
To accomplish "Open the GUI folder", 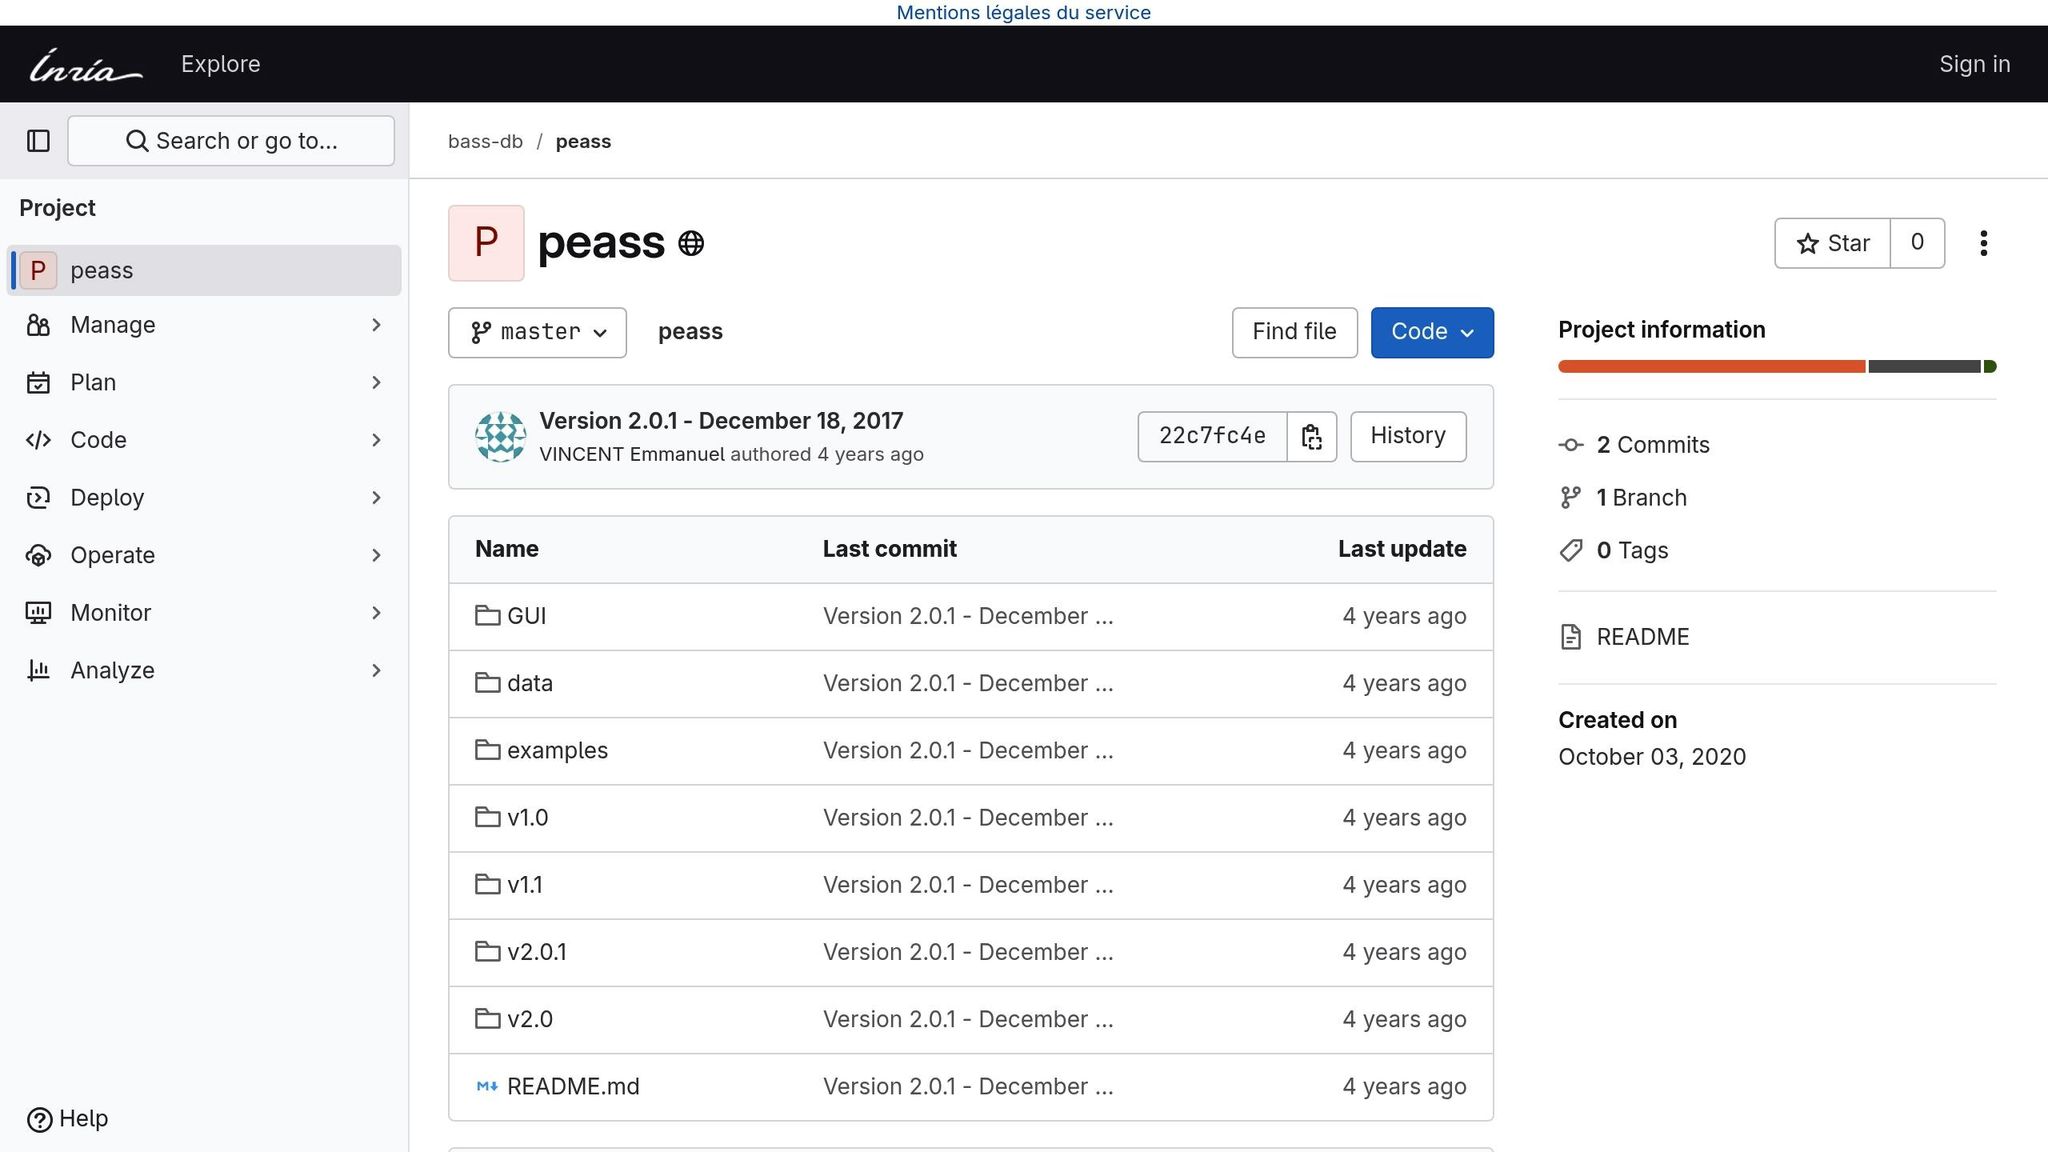I will tap(526, 616).
